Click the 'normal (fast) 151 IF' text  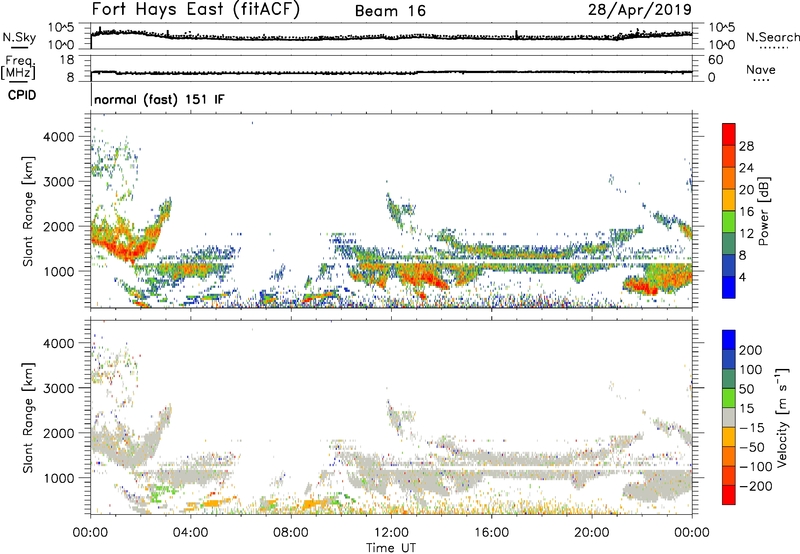coord(159,99)
